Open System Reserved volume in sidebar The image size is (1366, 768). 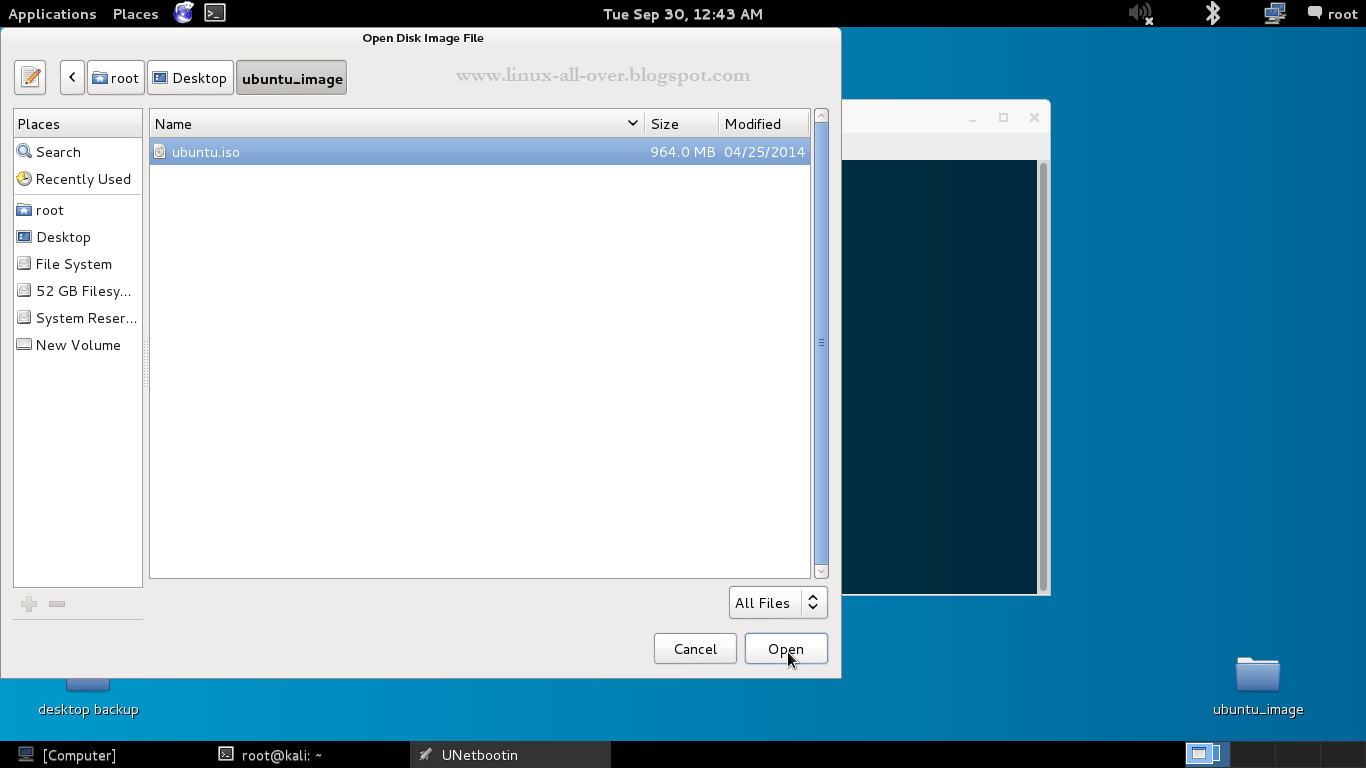(x=78, y=318)
